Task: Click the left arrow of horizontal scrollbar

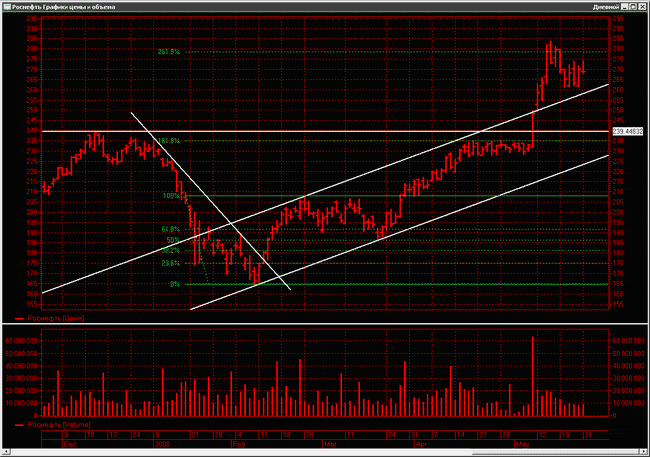Action: tap(6, 451)
